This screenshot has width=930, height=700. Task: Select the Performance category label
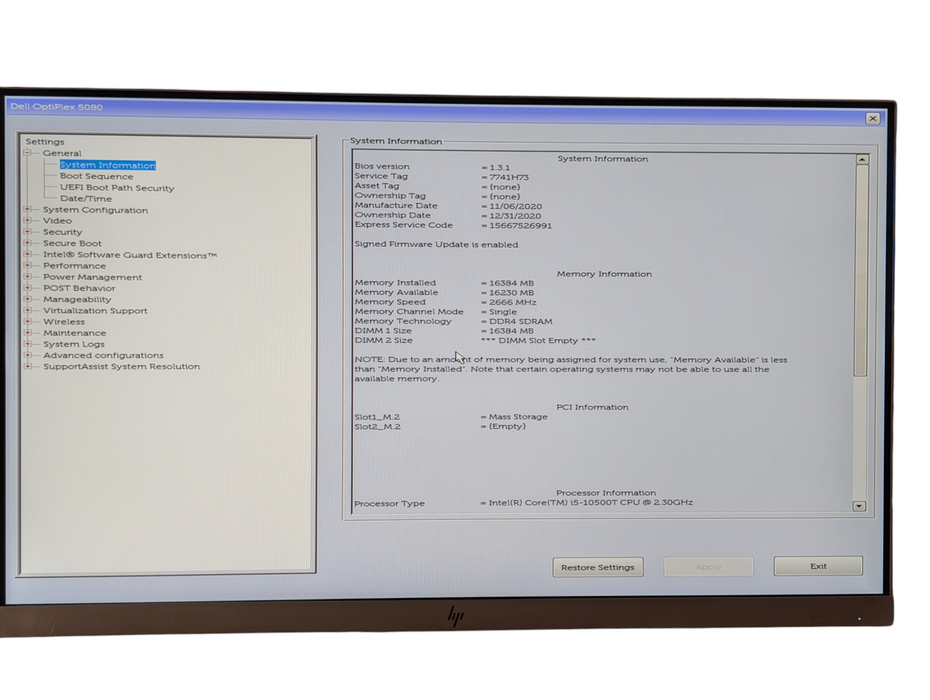(x=74, y=266)
